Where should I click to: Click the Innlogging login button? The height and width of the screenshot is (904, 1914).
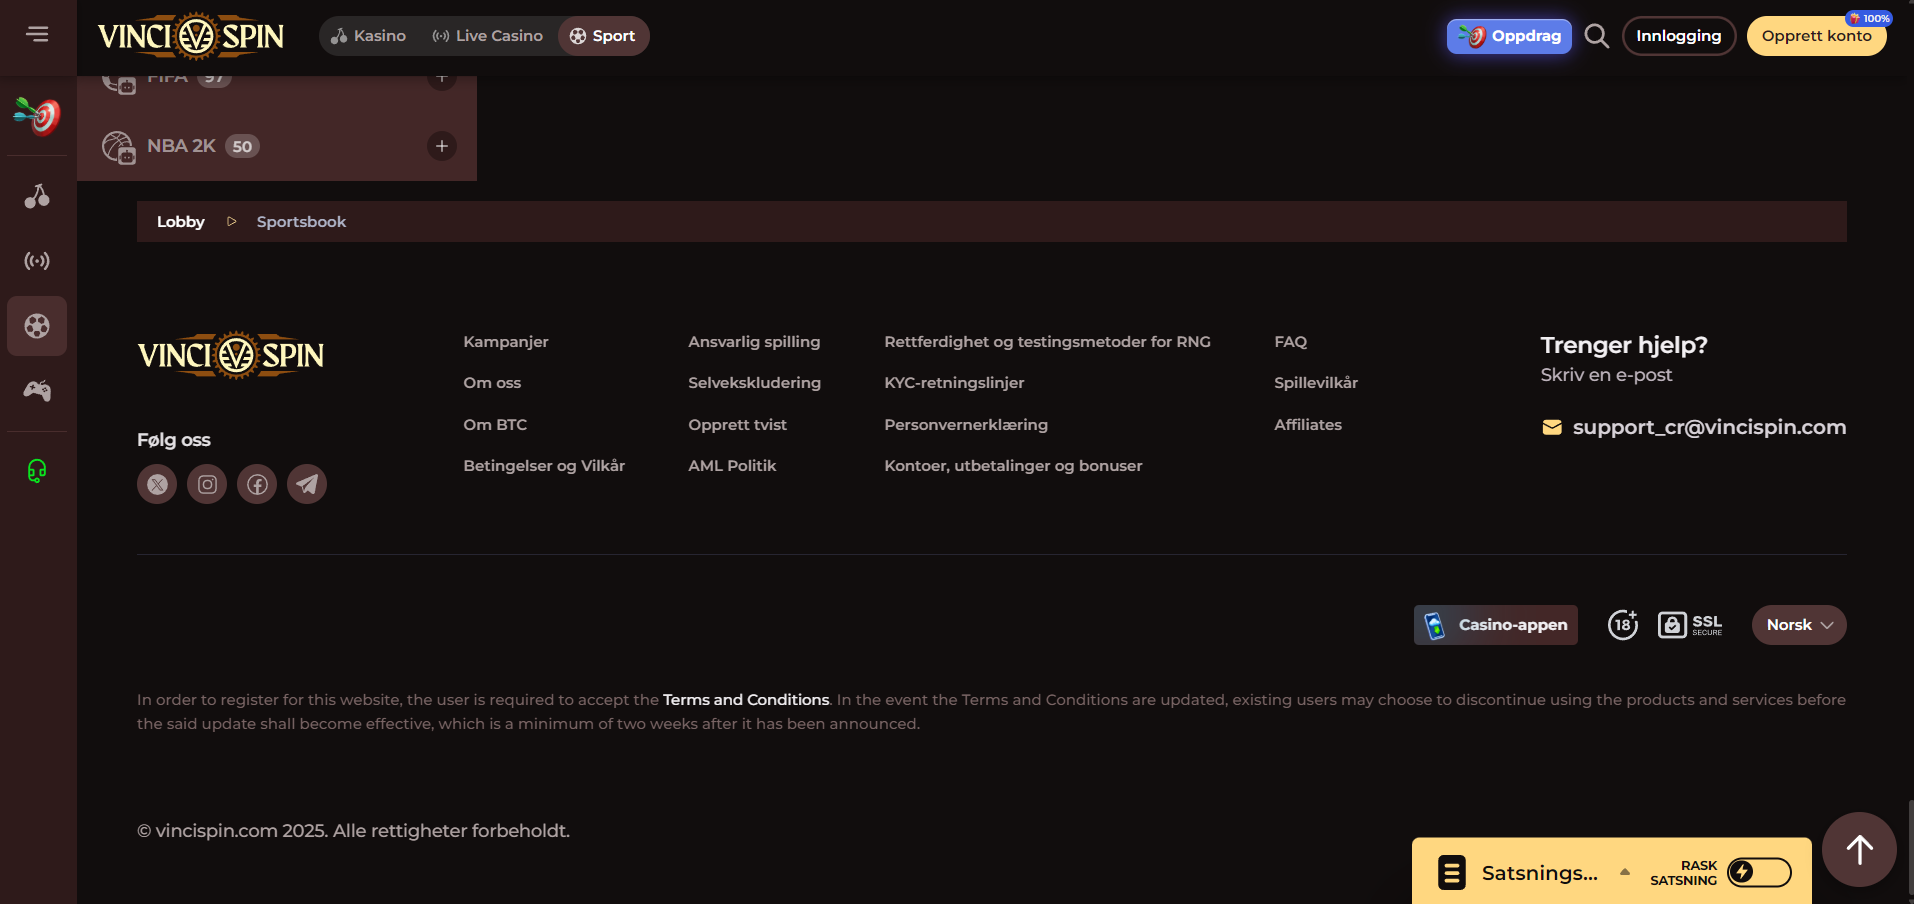[1679, 36]
